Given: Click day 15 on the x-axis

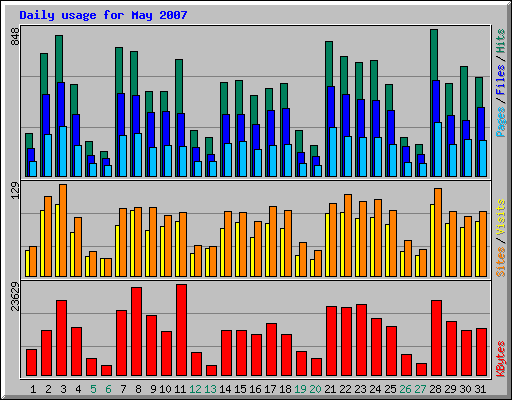Looking at the screenshot, I should point(240,389).
